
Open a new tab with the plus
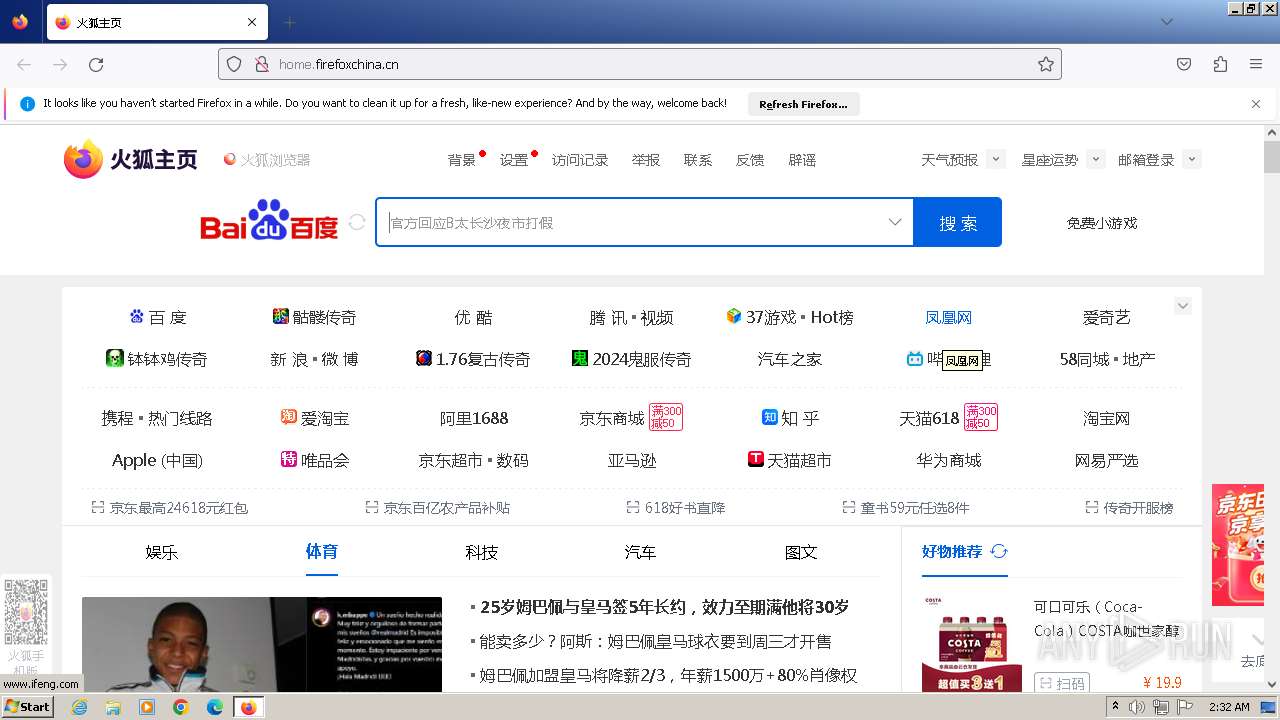point(290,22)
